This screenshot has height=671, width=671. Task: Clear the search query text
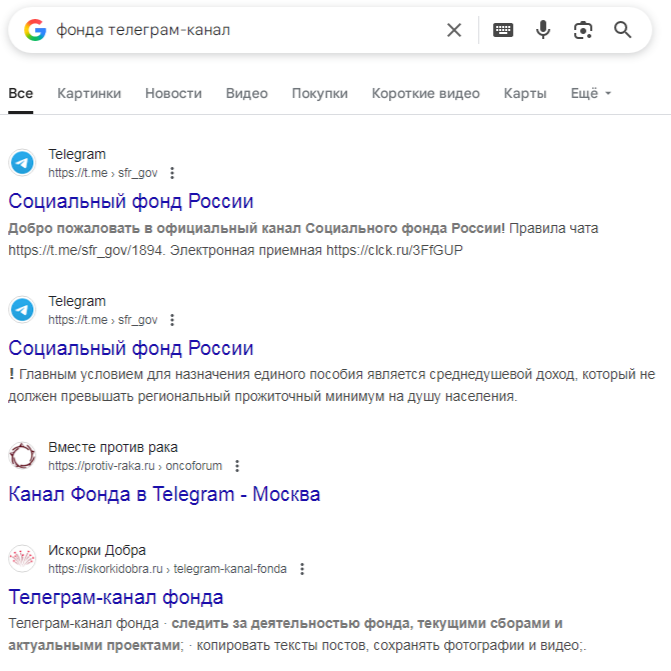(454, 30)
